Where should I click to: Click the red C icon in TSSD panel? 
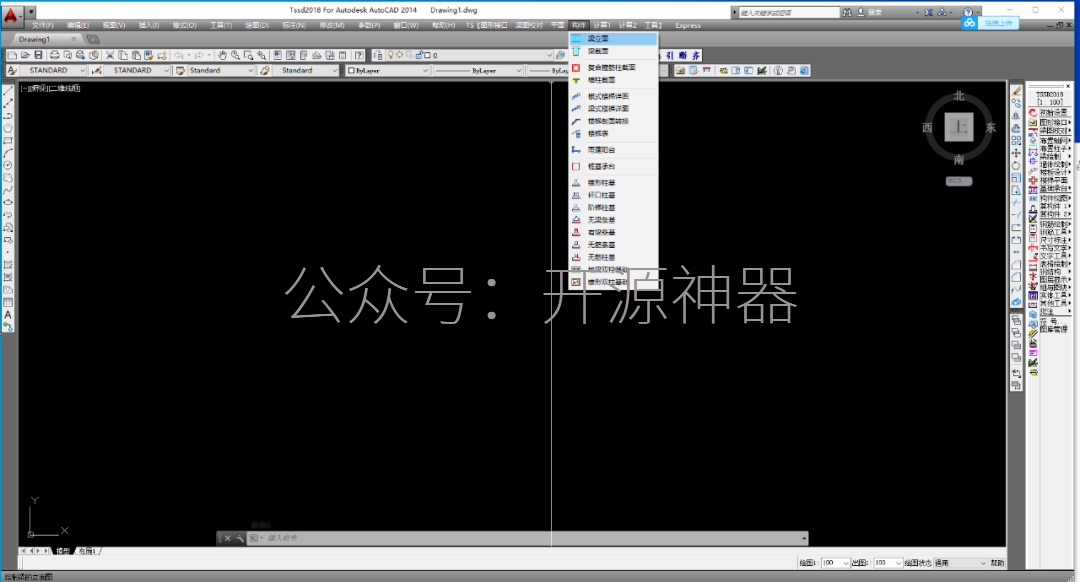1033,113
